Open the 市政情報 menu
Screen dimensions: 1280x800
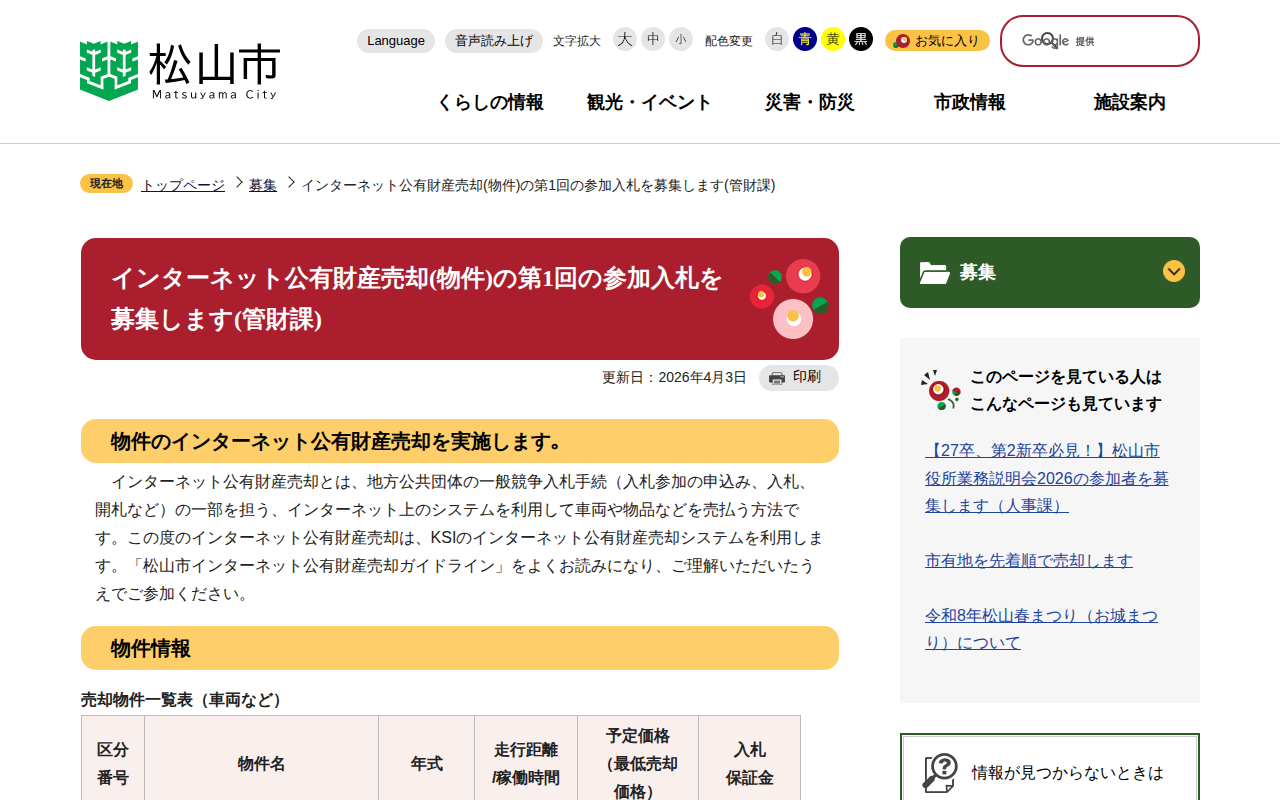coord(970,102)
